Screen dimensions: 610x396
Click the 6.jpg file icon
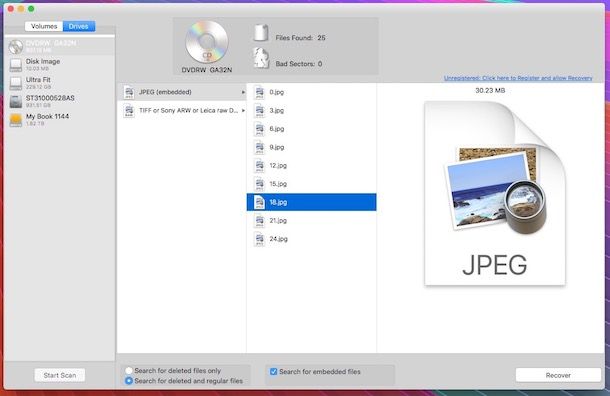coord(259,129)
